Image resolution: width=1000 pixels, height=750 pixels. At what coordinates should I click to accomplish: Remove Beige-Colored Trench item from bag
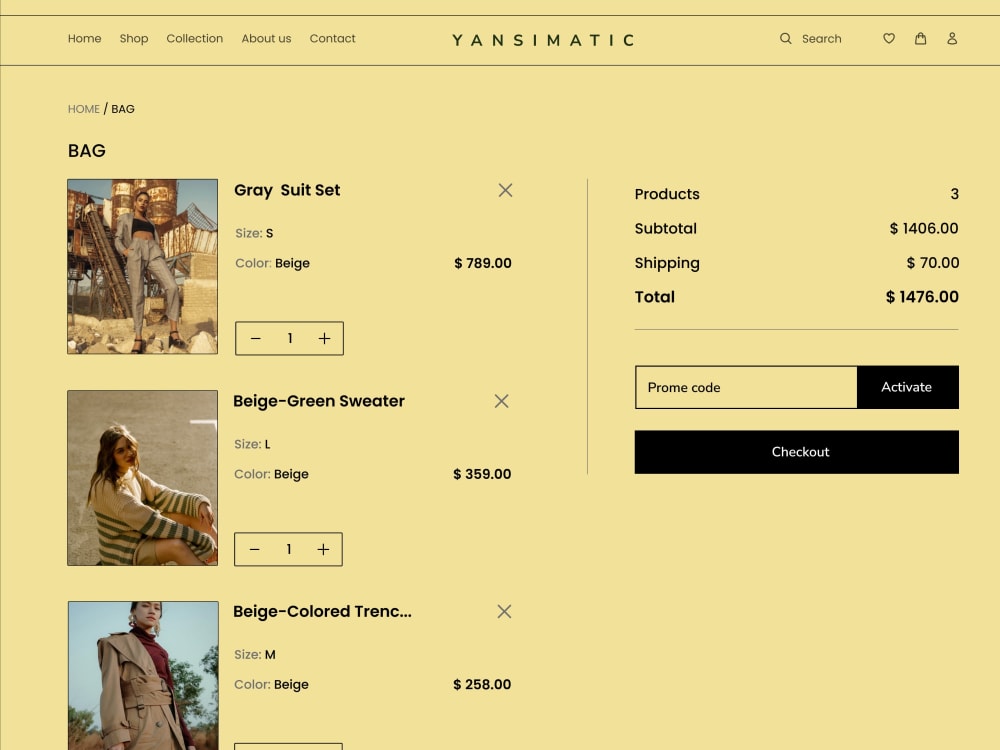(504, 611)
